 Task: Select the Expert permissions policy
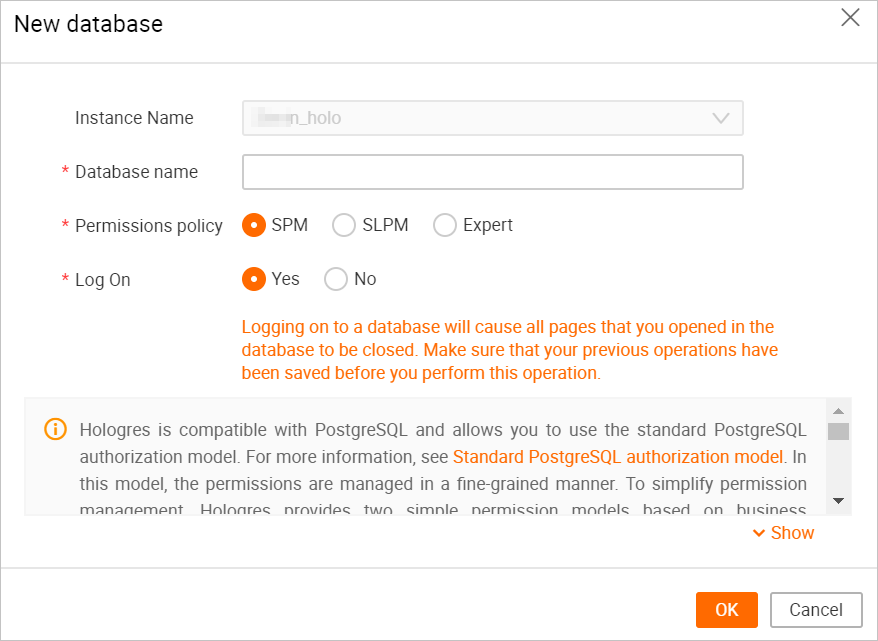[x=444, y=225]
